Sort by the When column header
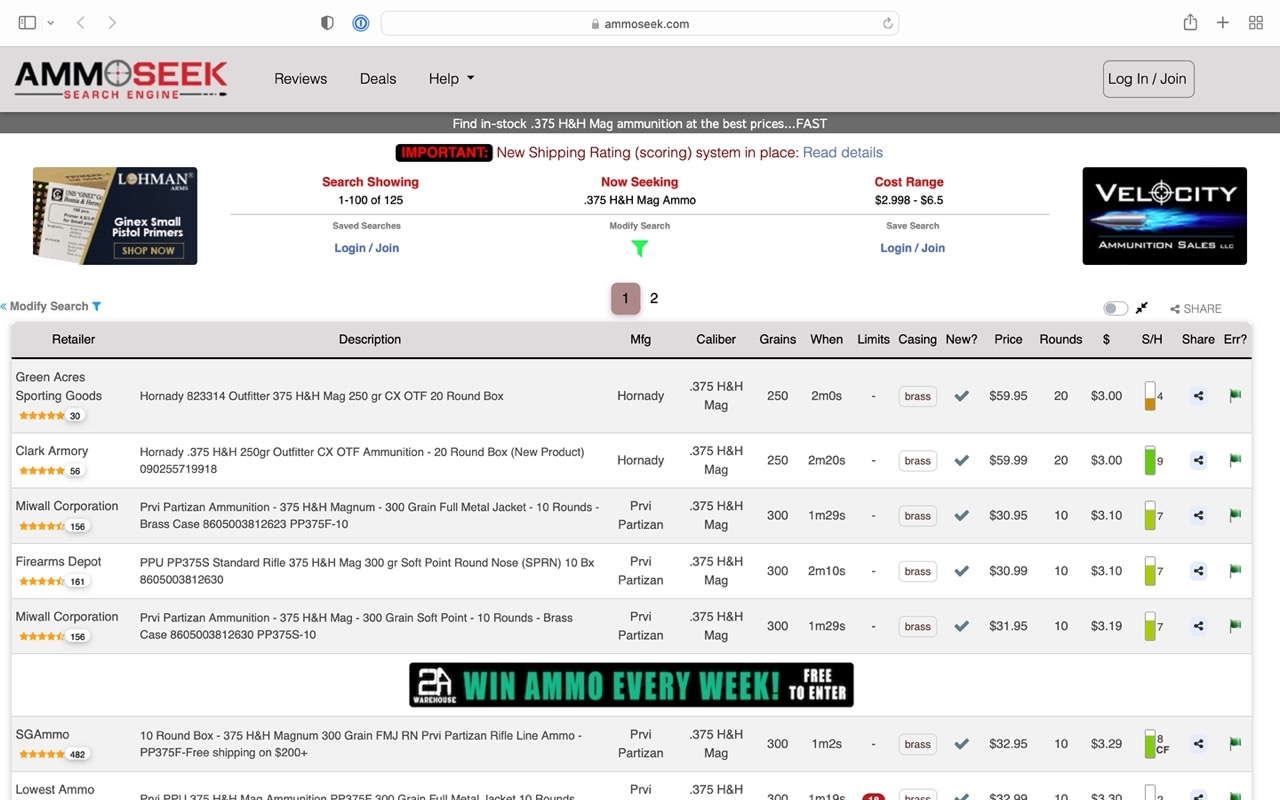This screenshot has height=800, width=1280. (x=826, y=339)
